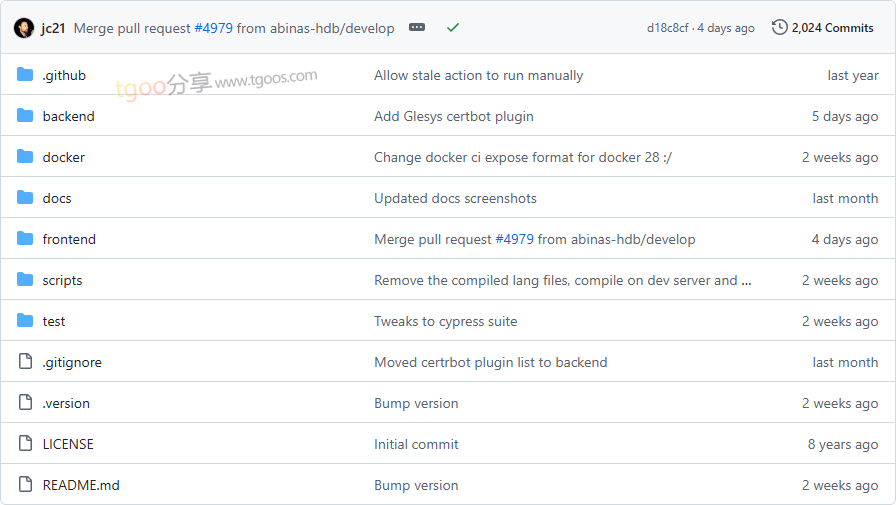Screen dimensions: 896x505
Task: Click commit hash d18c8cf
Action: (667, 28)
